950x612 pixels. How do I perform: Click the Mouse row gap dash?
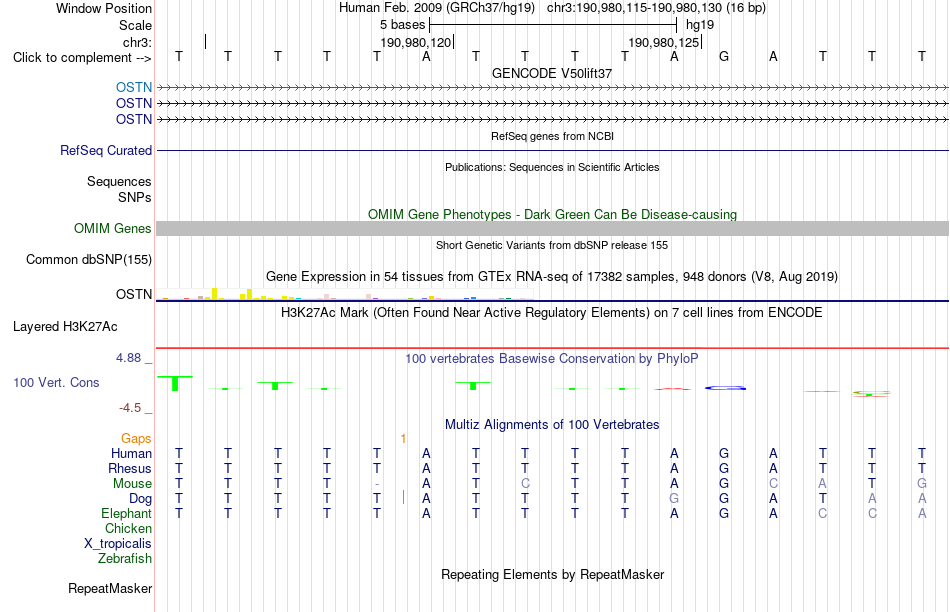tap(377, 484)
